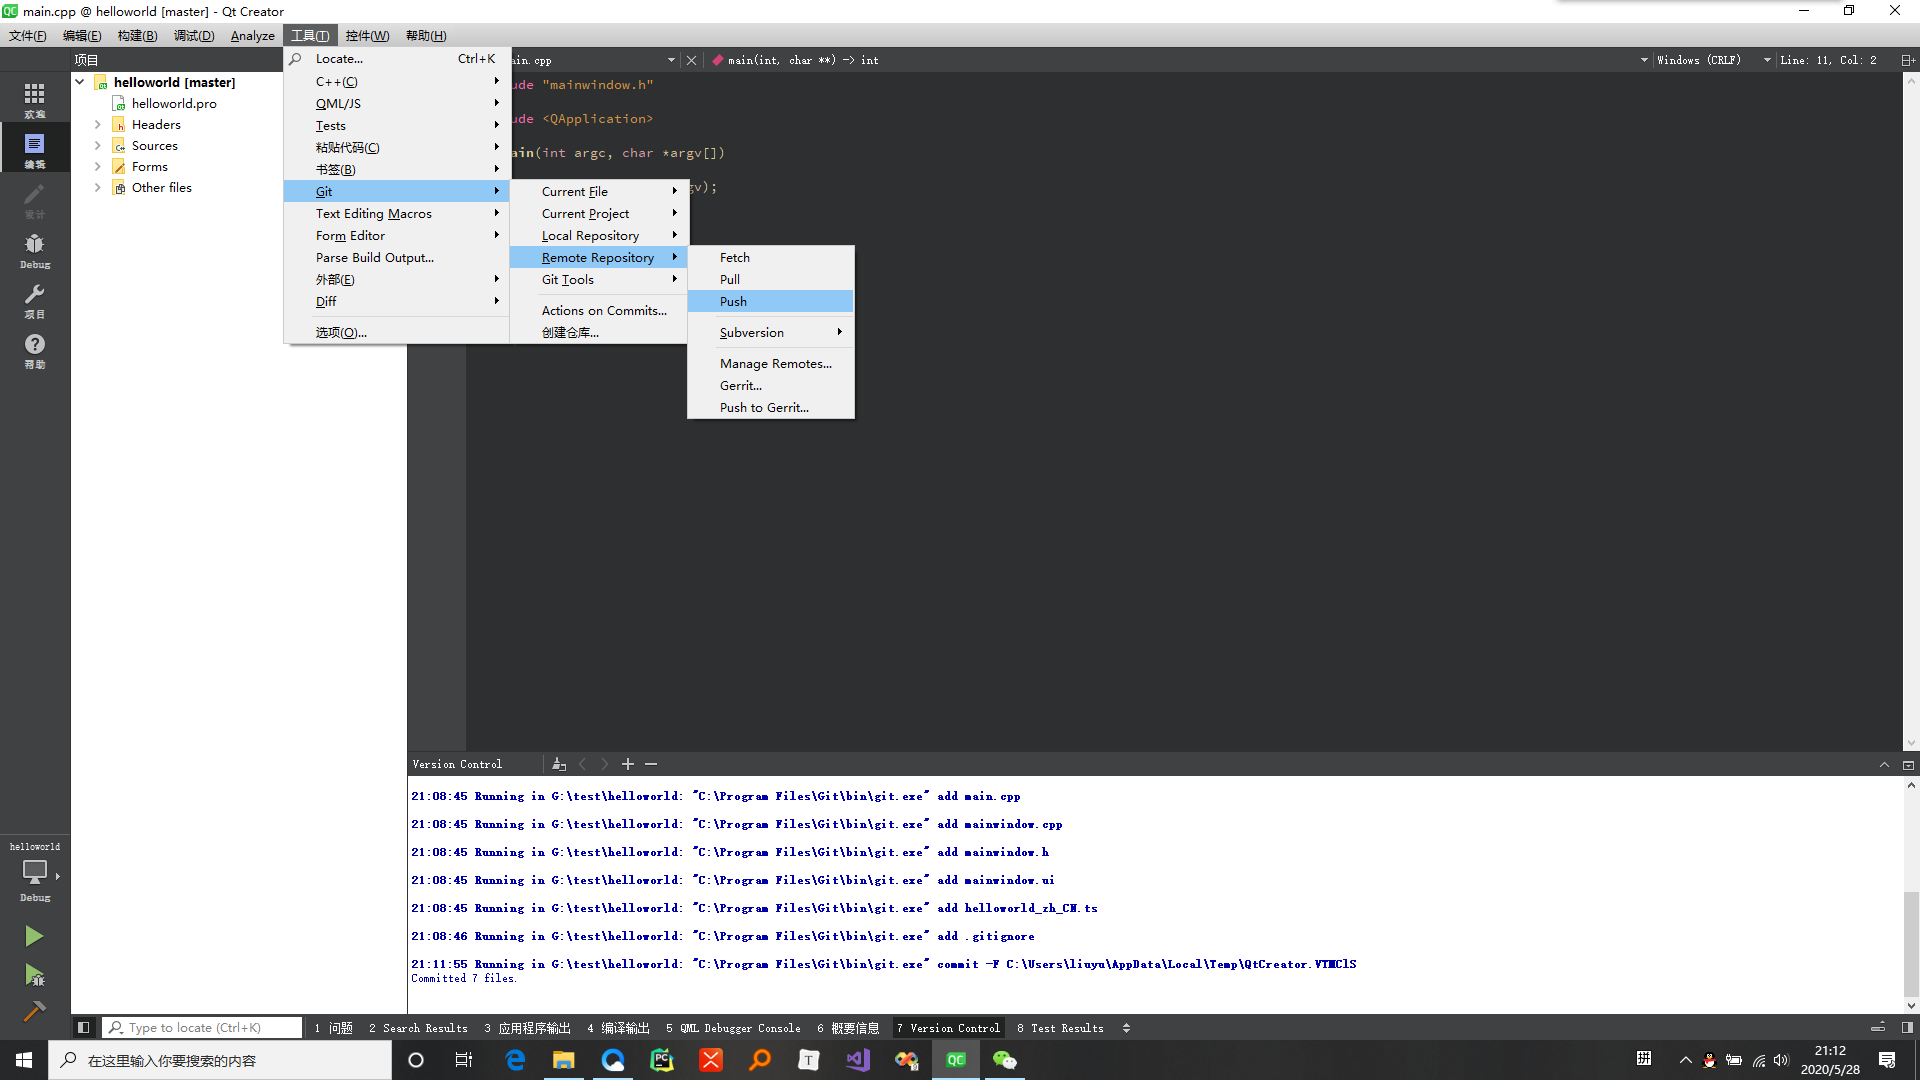The image size is (1920, 1080).
Task: Open Help mode question icon
Action: point(34,349)
